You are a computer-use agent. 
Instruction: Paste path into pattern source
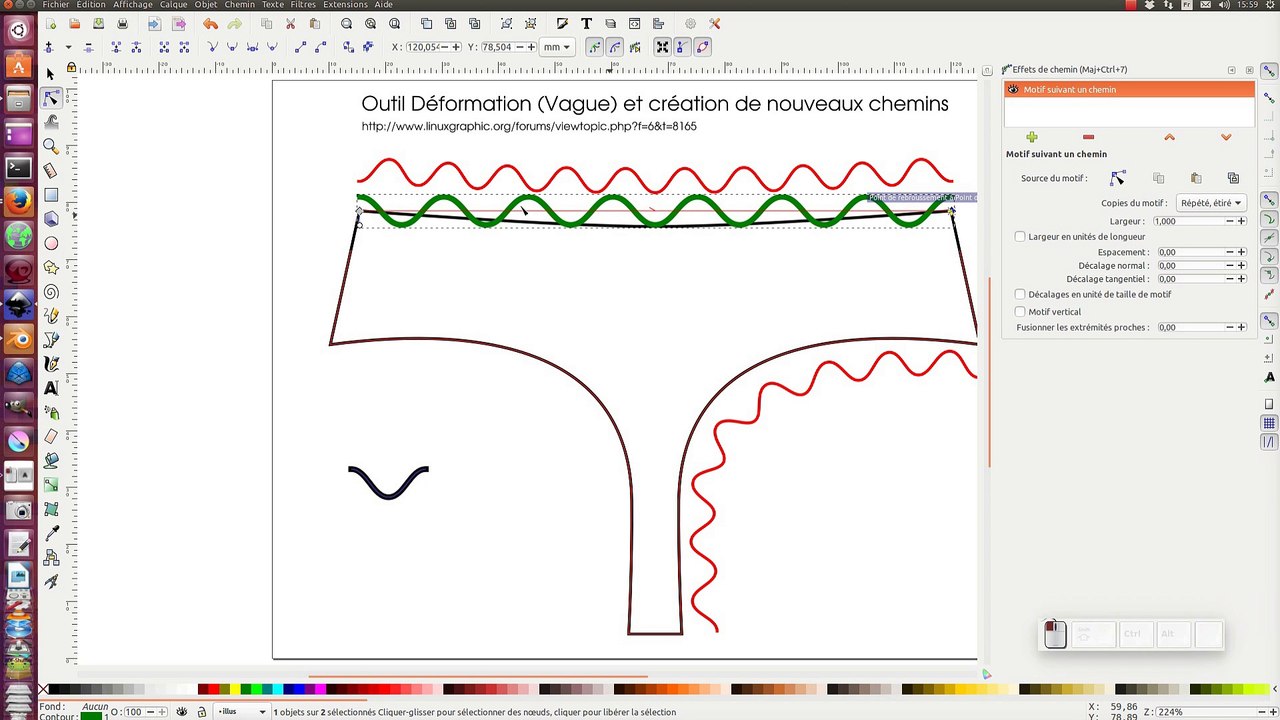point(1196,178)
